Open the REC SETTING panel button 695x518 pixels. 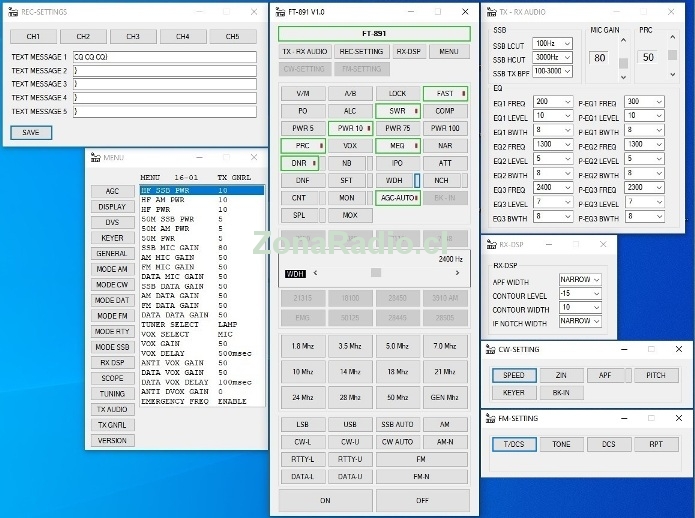[361, 51]
